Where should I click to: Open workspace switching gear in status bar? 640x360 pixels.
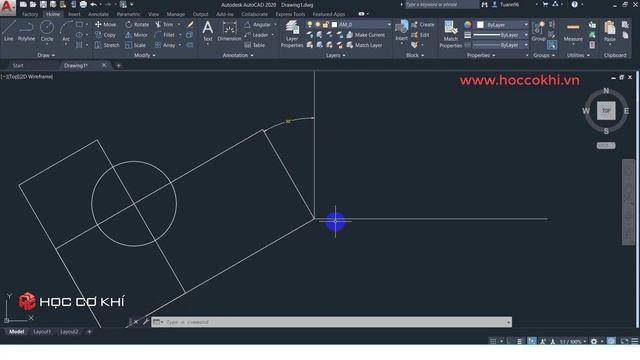click(594, 341)
